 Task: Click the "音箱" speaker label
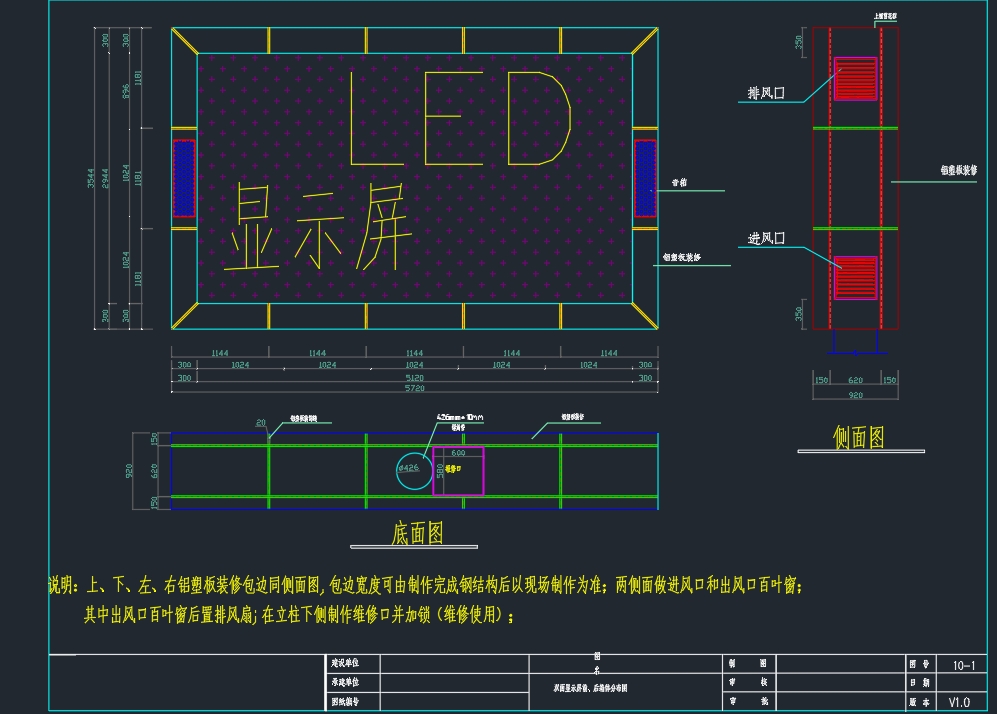pos(679,182)
